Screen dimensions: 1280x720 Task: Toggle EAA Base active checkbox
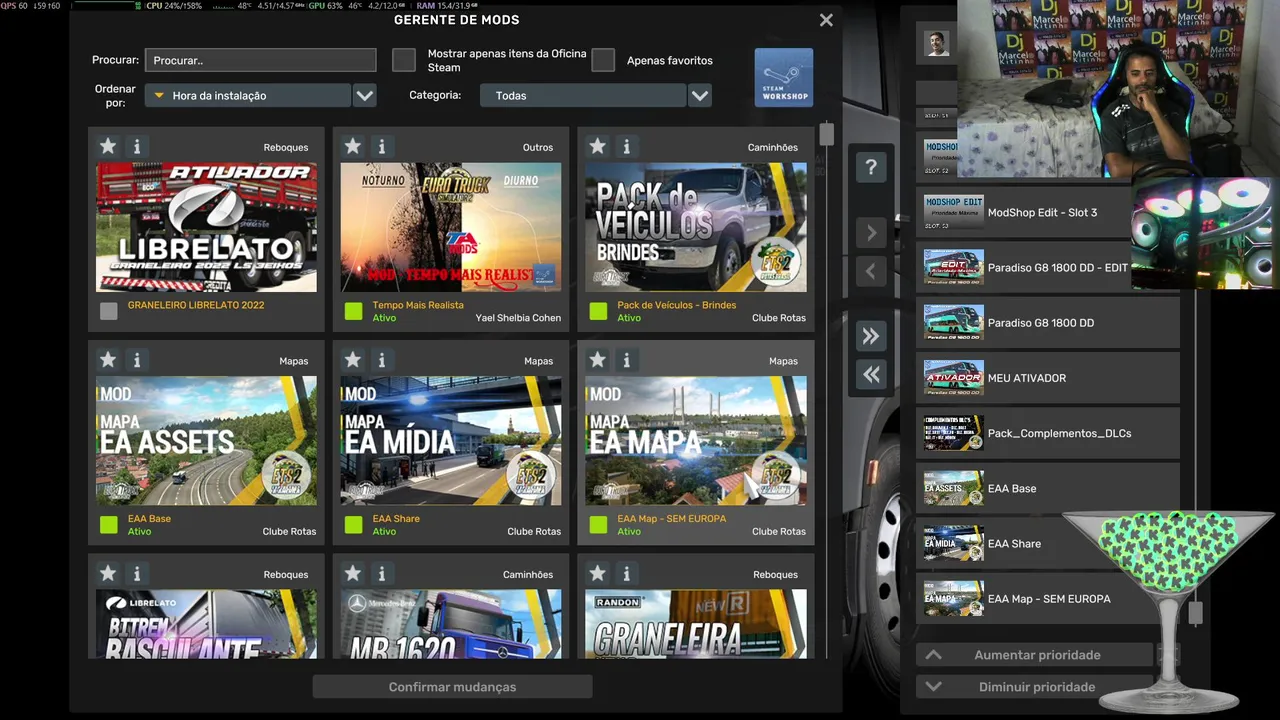pos(109,524)
